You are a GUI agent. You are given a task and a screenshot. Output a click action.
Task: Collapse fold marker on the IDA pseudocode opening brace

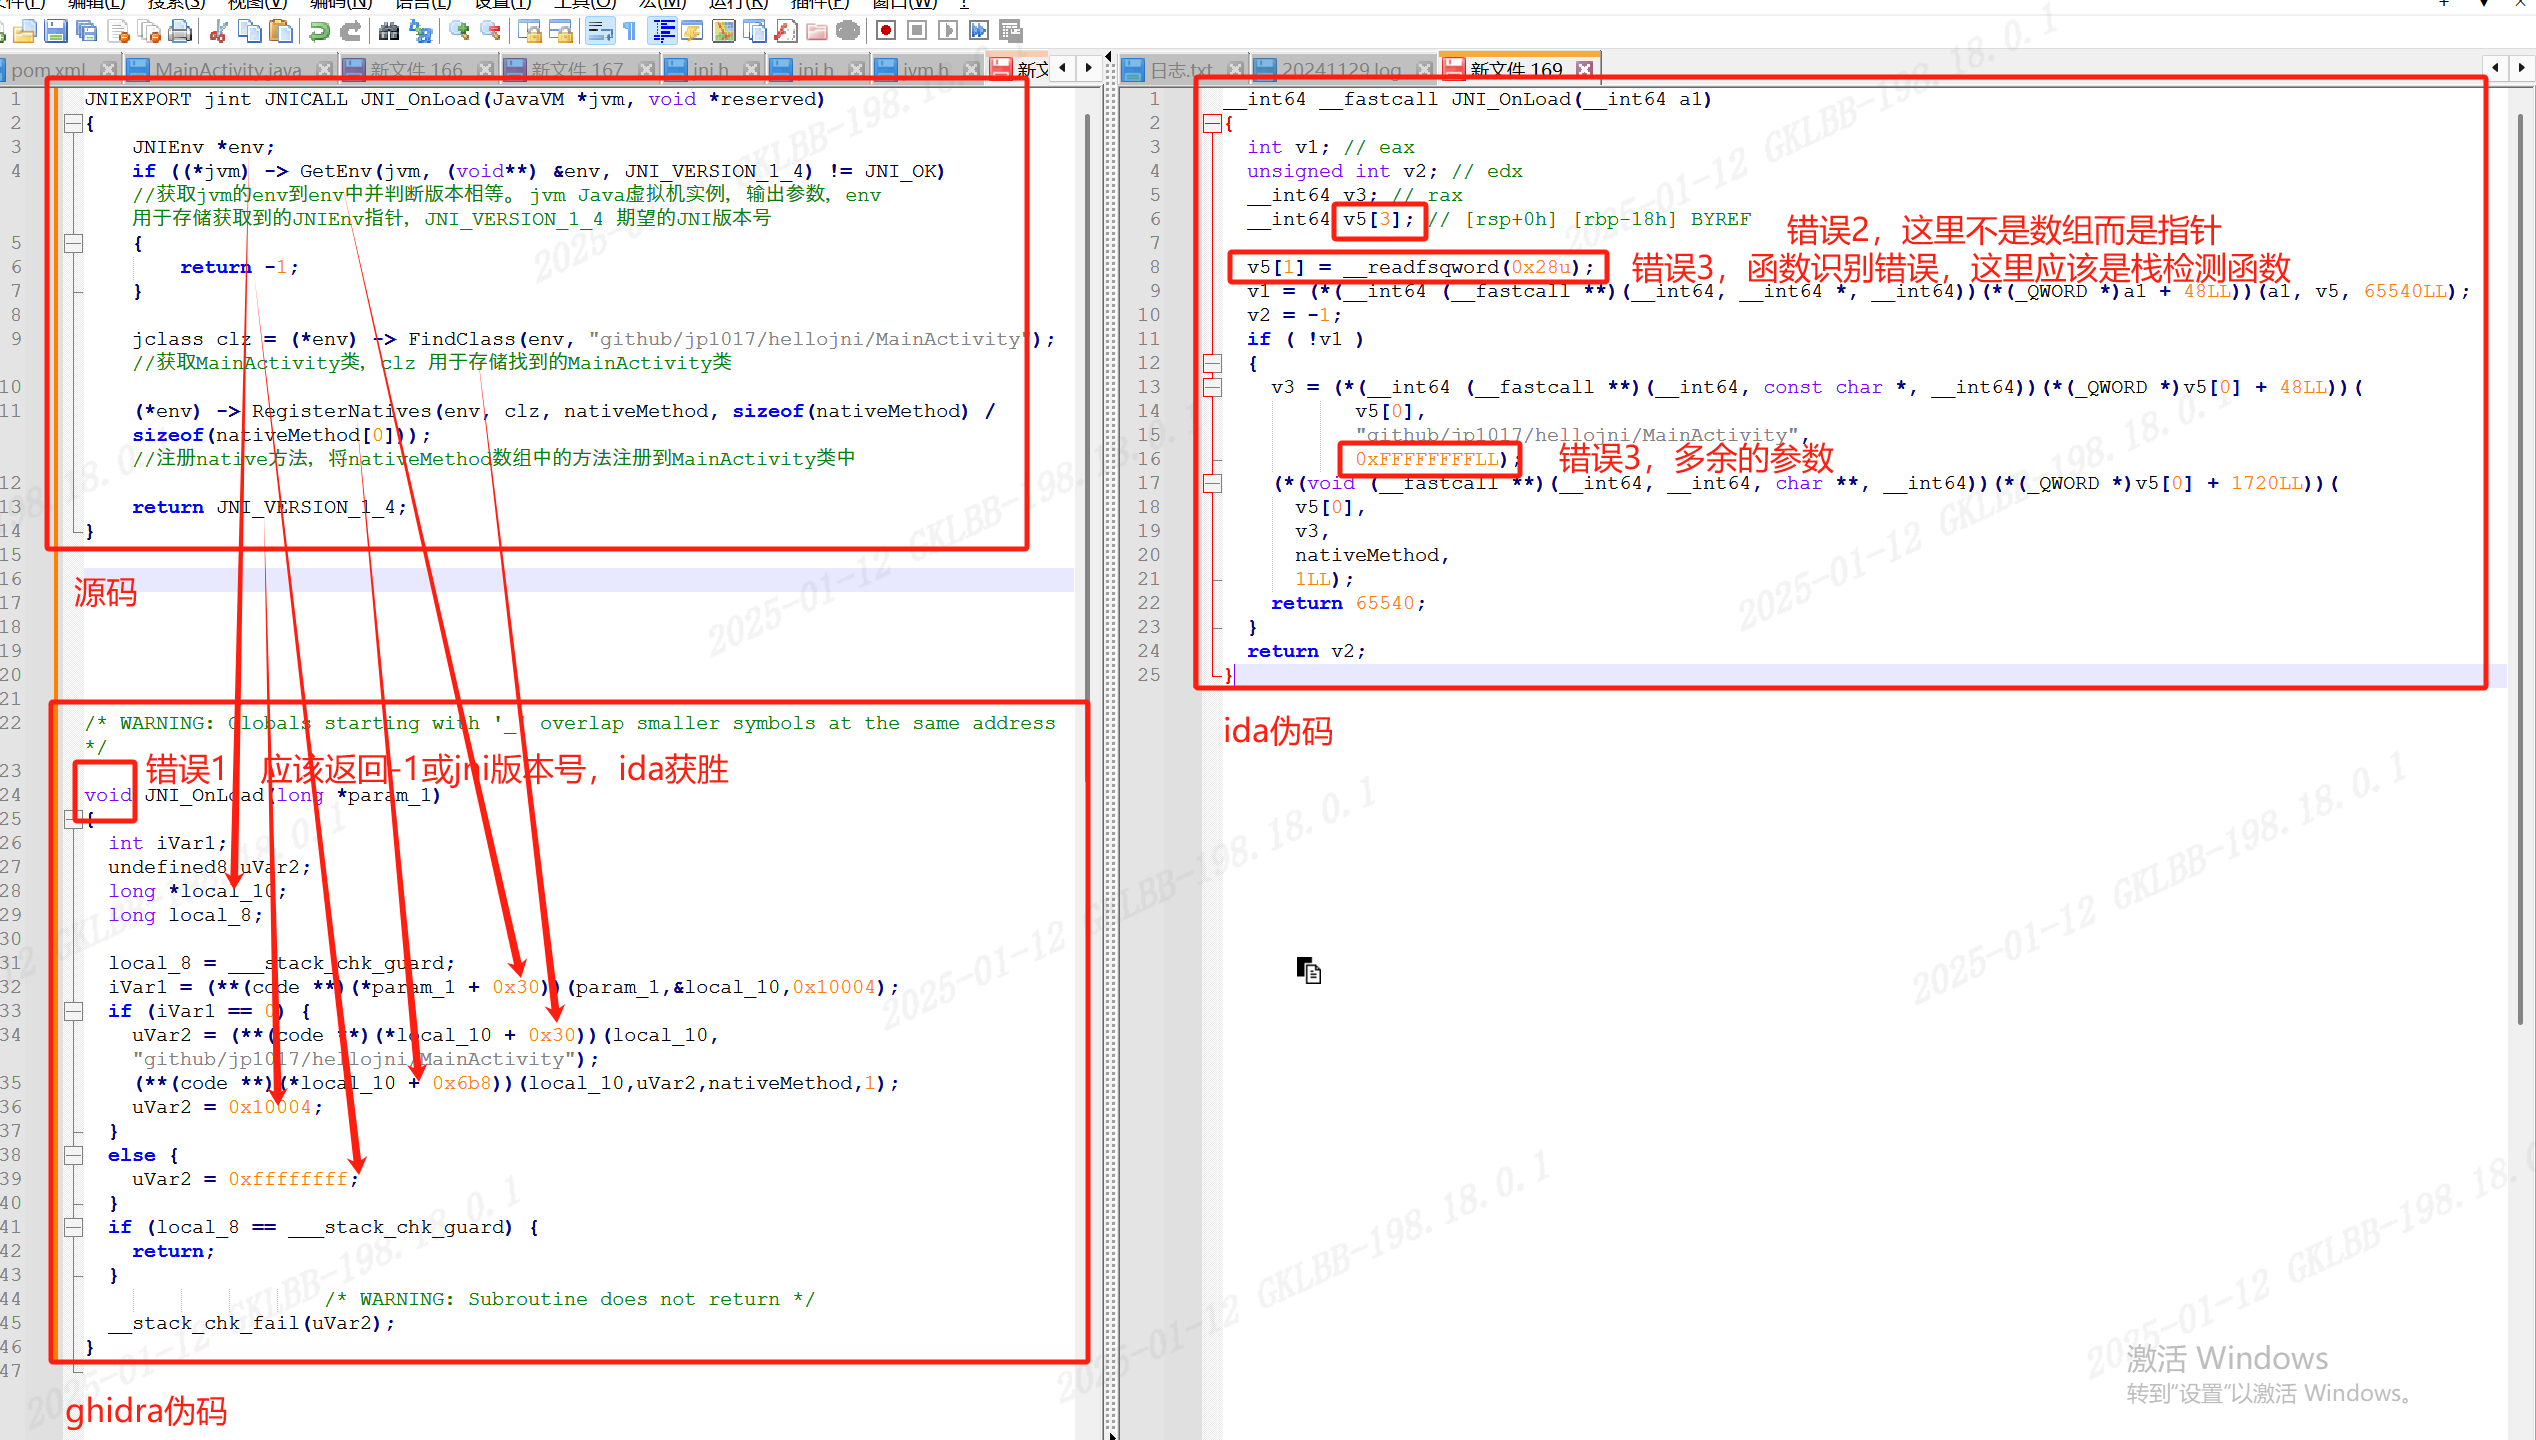pos(1211,124)
